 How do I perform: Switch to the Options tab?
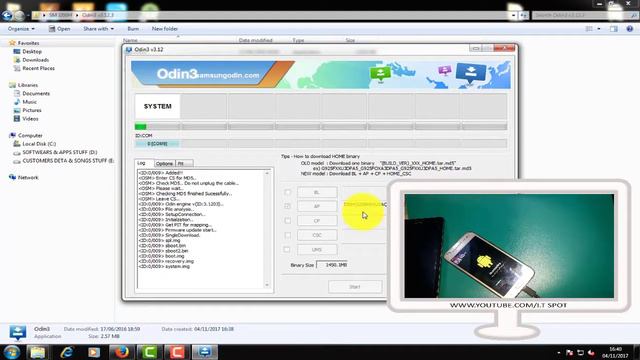tap(164, 163)
